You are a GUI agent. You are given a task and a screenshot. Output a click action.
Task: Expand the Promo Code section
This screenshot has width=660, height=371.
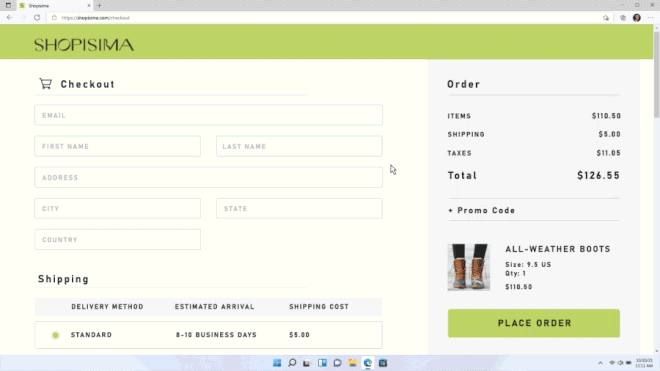click(x=482, y=210)
